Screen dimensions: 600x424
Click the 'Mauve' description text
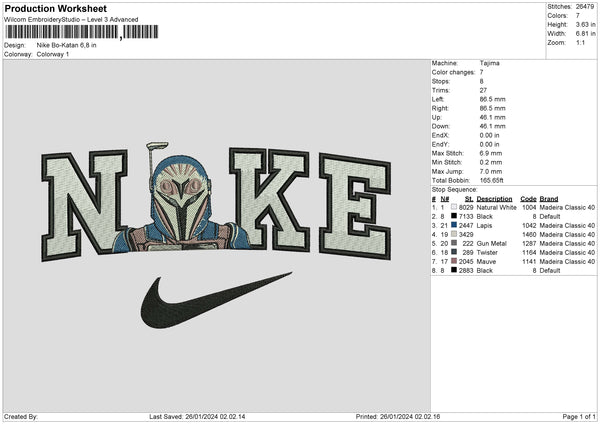(486, 262)
